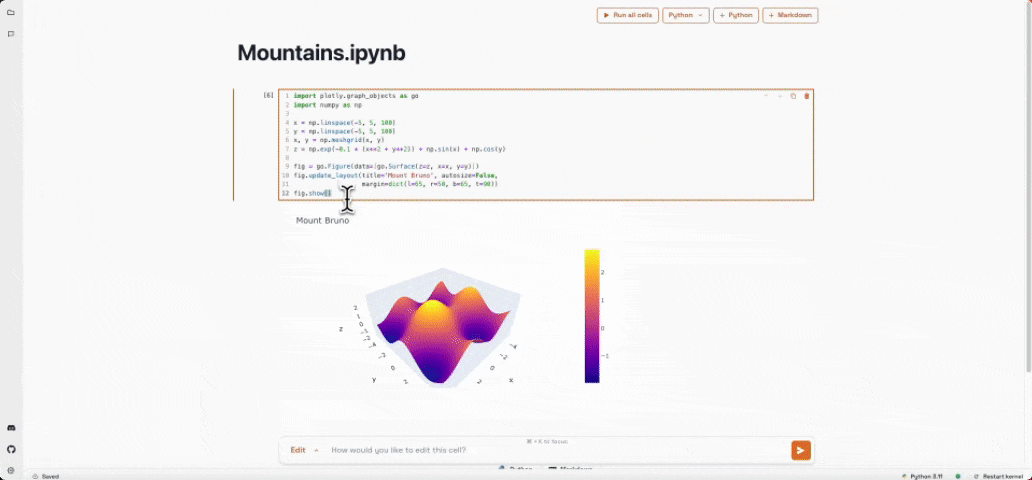Open settings gear in bottom-left corner
1032x480 pixels.
click(11, 470)
